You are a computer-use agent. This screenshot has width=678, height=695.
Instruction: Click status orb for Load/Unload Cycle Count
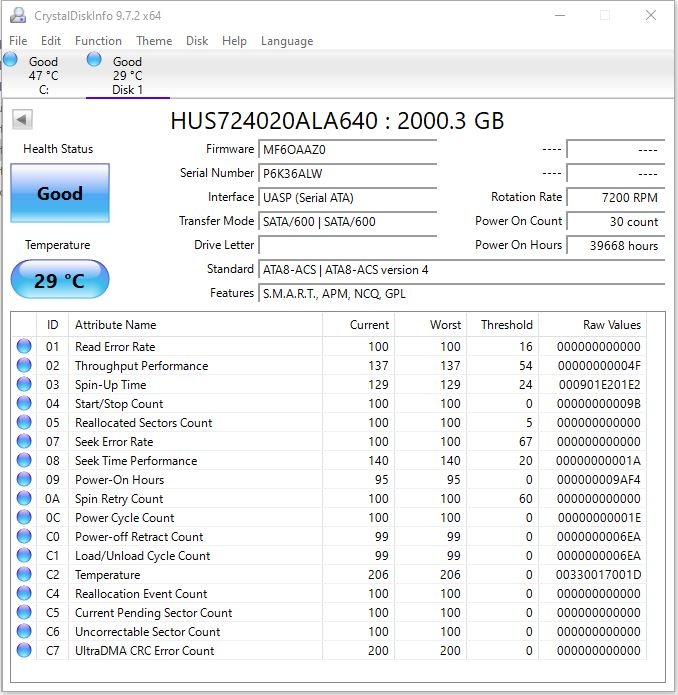[24, 555]
